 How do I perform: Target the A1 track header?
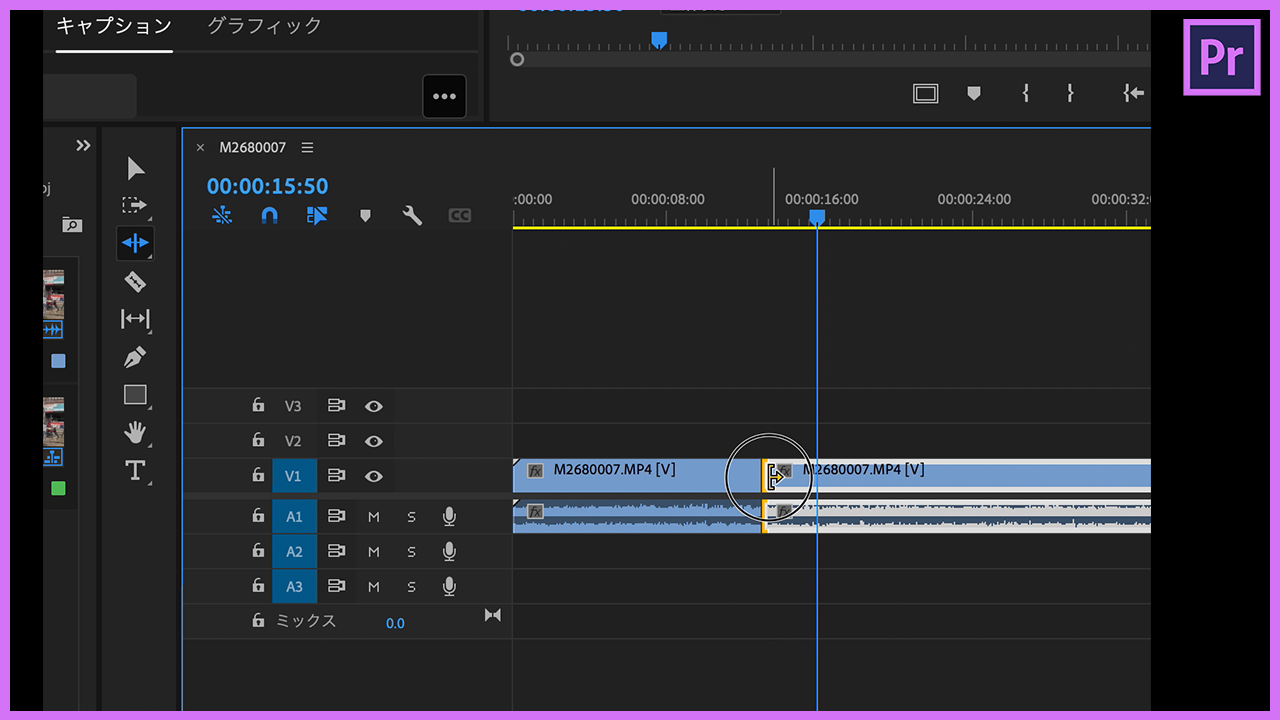[294, 516]
